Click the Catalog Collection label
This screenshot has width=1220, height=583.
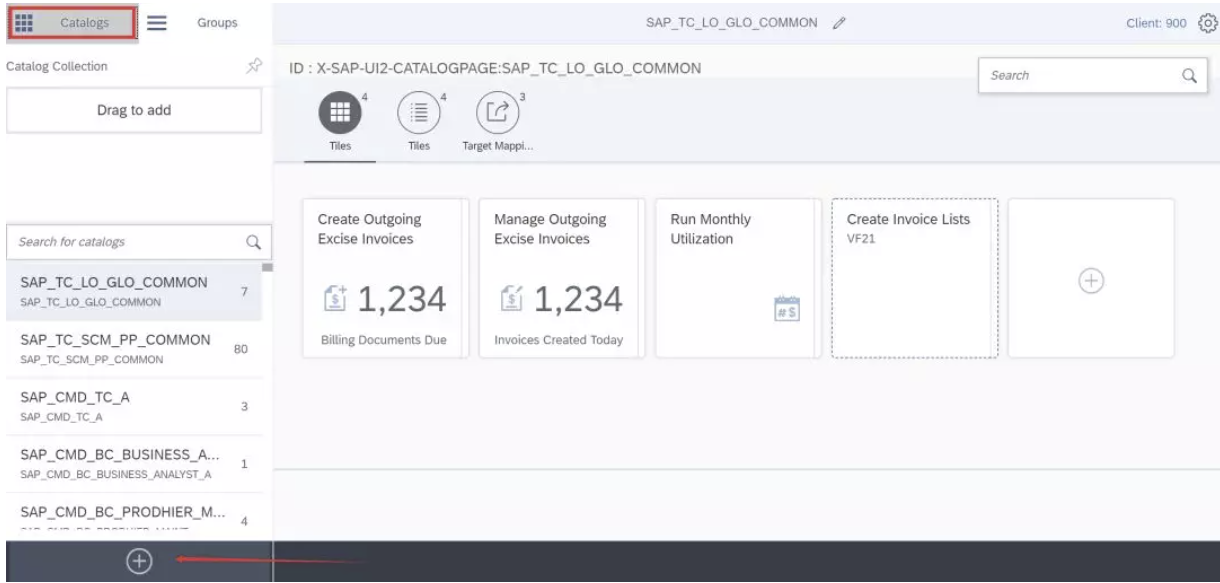point(57,66)
